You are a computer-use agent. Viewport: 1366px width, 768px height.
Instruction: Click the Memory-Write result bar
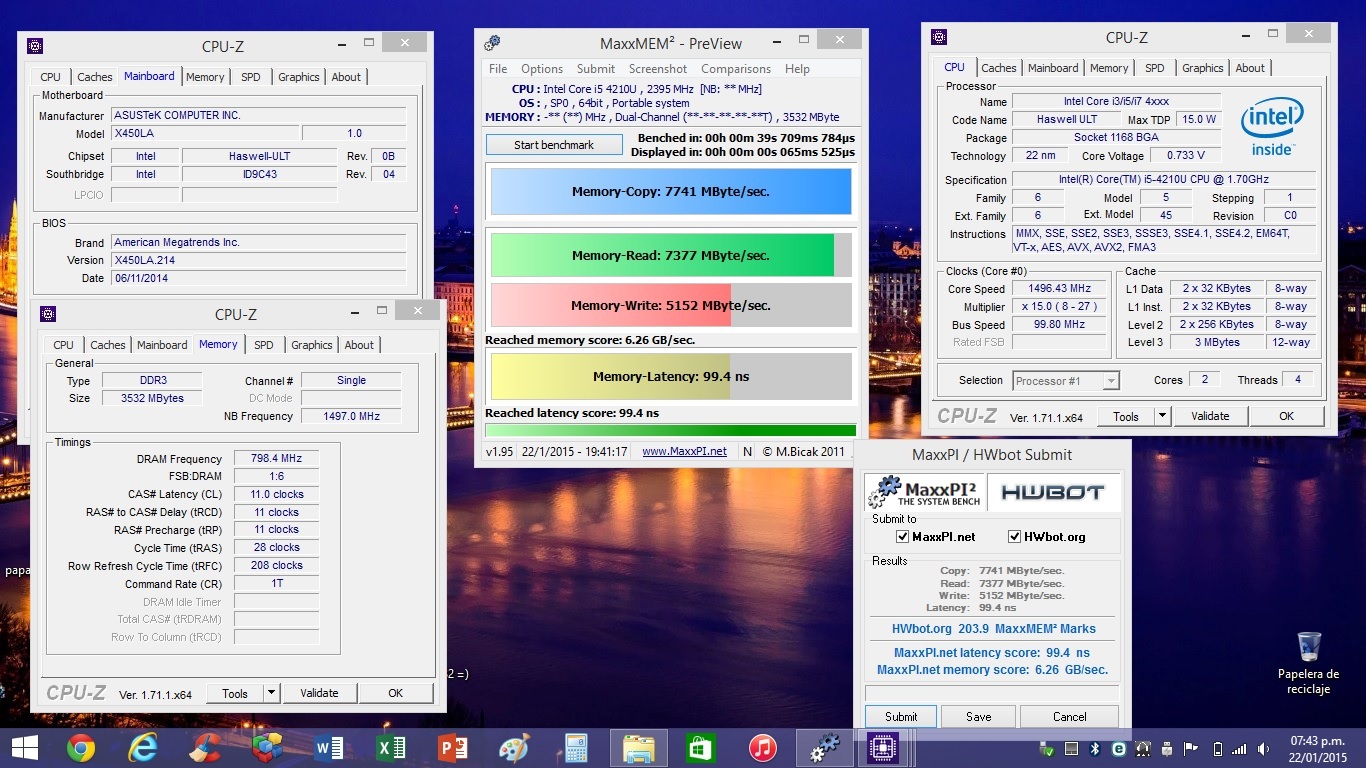click(x=671, y=305)
